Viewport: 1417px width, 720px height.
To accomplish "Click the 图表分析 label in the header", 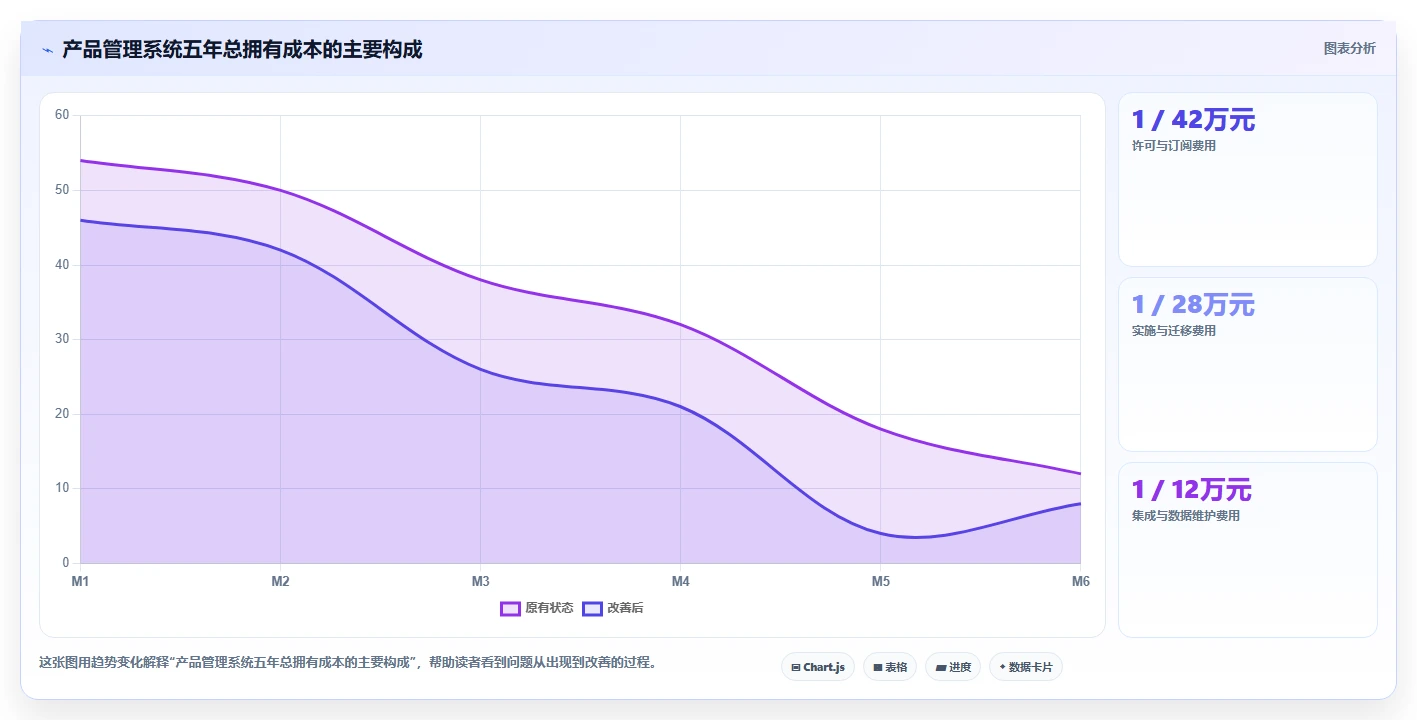I will (x=1349, y=48).
